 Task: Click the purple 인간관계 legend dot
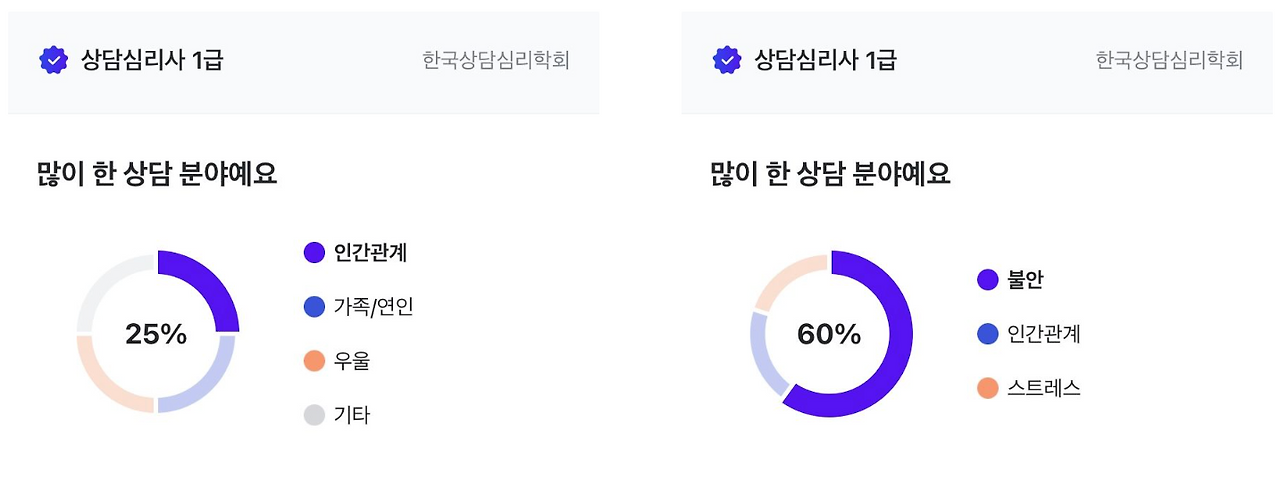(314, 253)
